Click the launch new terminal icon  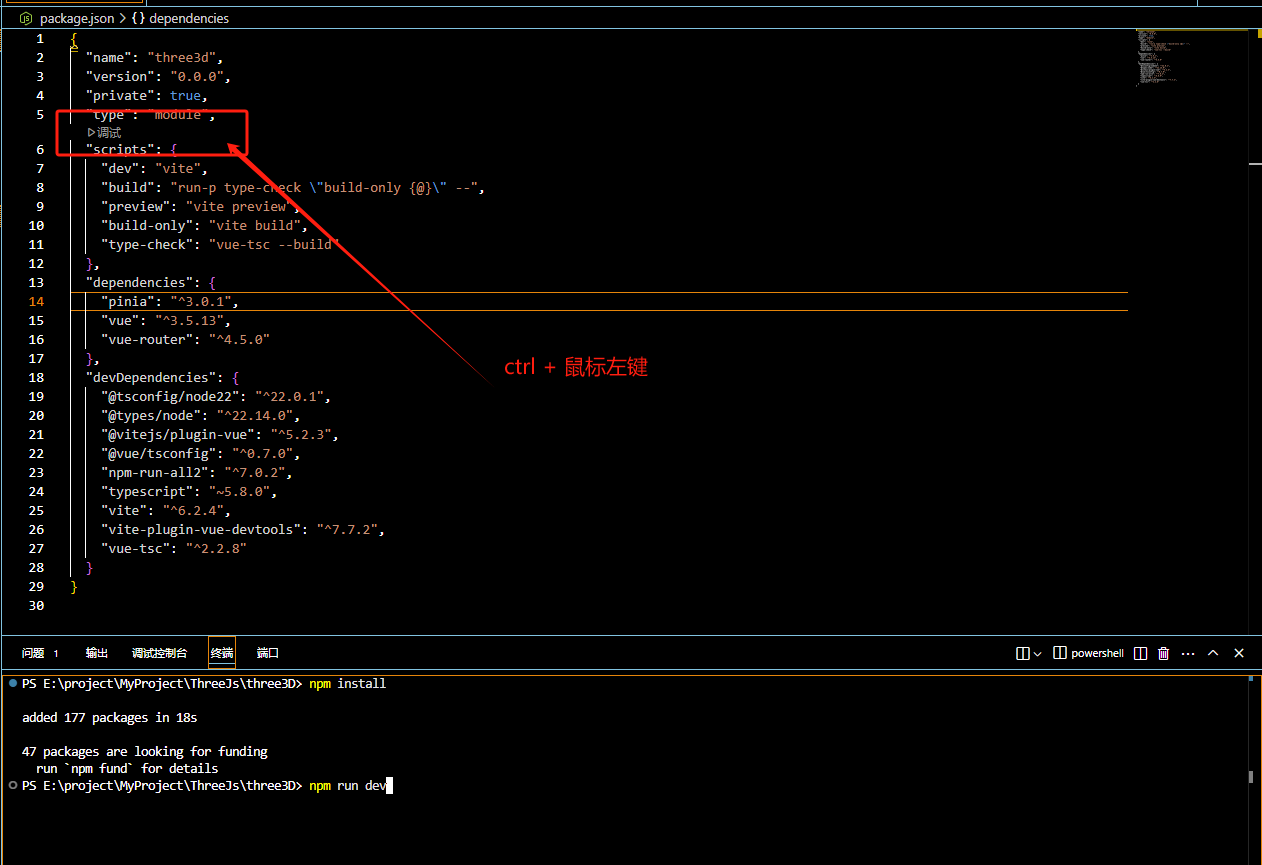coord(1023,653)
